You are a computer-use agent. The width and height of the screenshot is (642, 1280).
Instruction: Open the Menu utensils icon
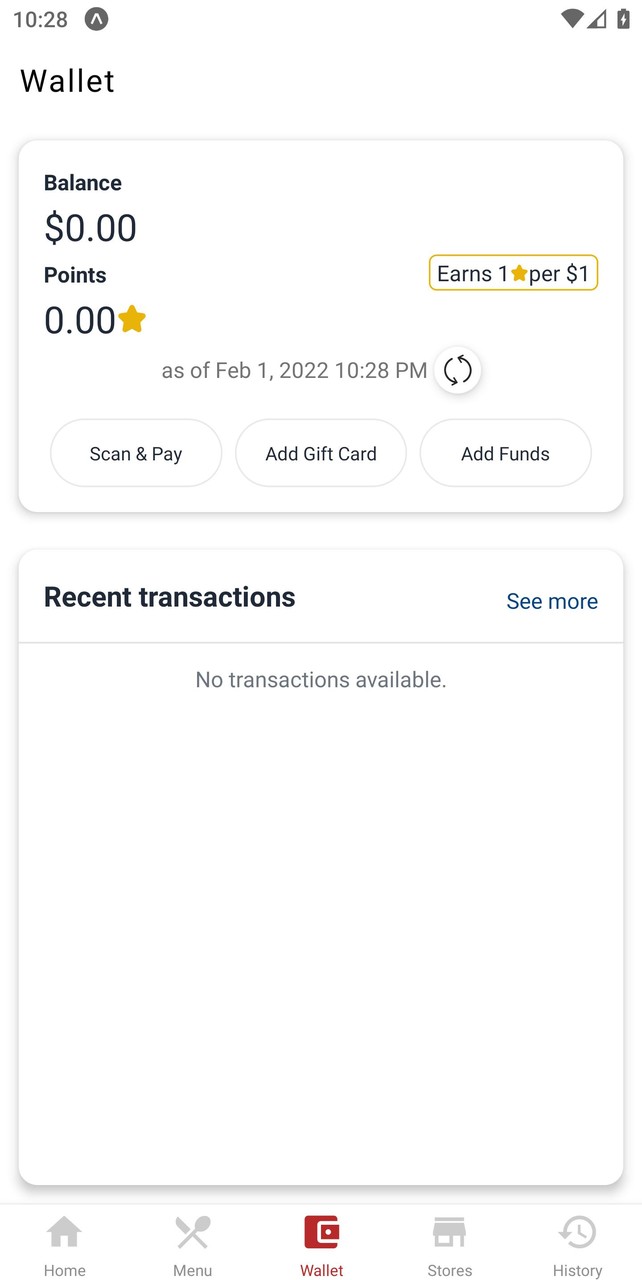coord(193,1233)
